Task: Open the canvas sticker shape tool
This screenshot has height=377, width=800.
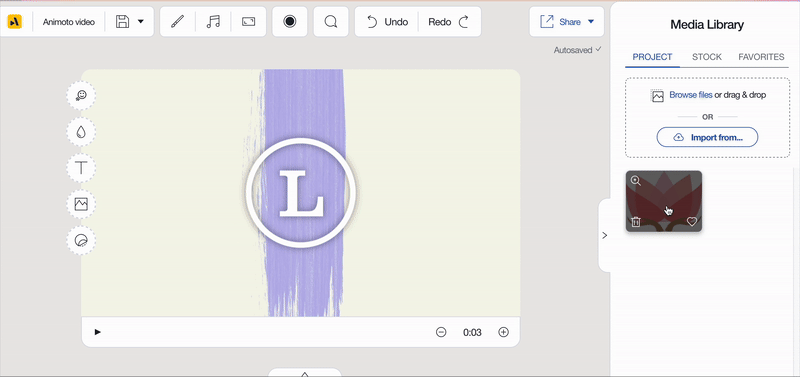Action: point(81,240)
